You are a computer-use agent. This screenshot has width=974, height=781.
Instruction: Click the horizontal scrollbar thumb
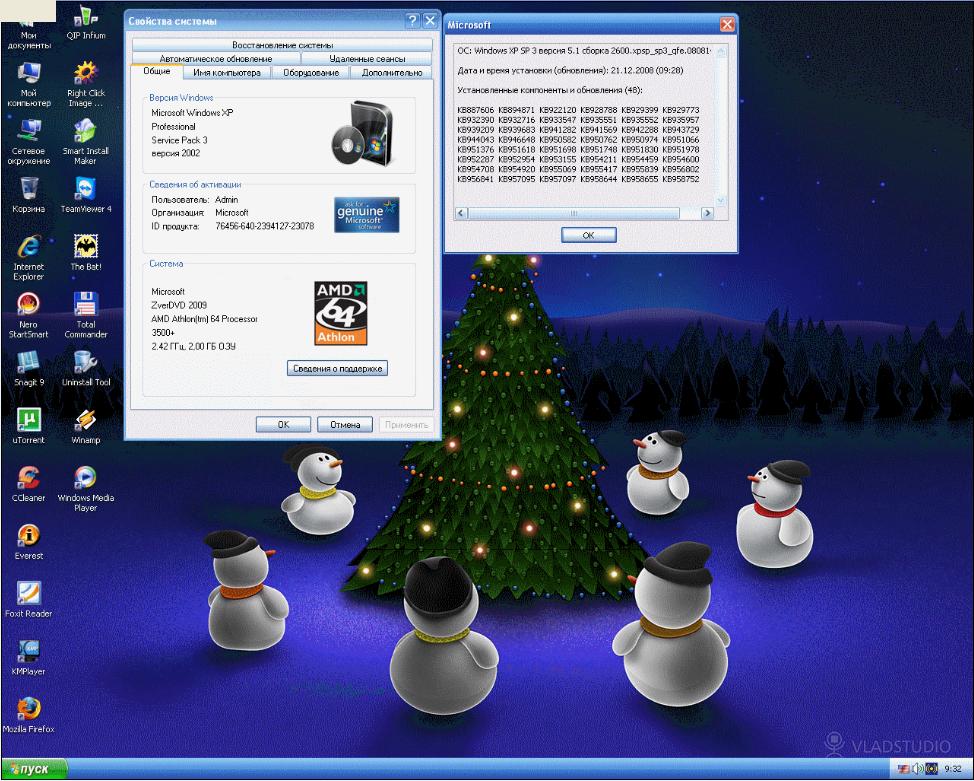tap(573, 213)
